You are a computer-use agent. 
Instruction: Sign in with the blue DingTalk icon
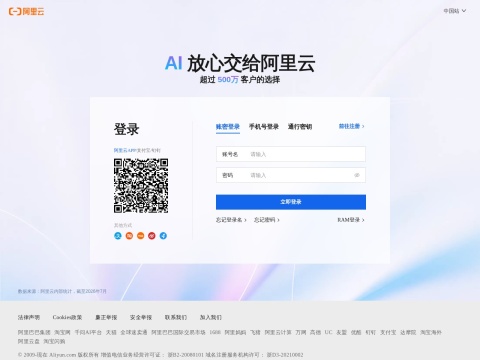[x=163, y=236]
